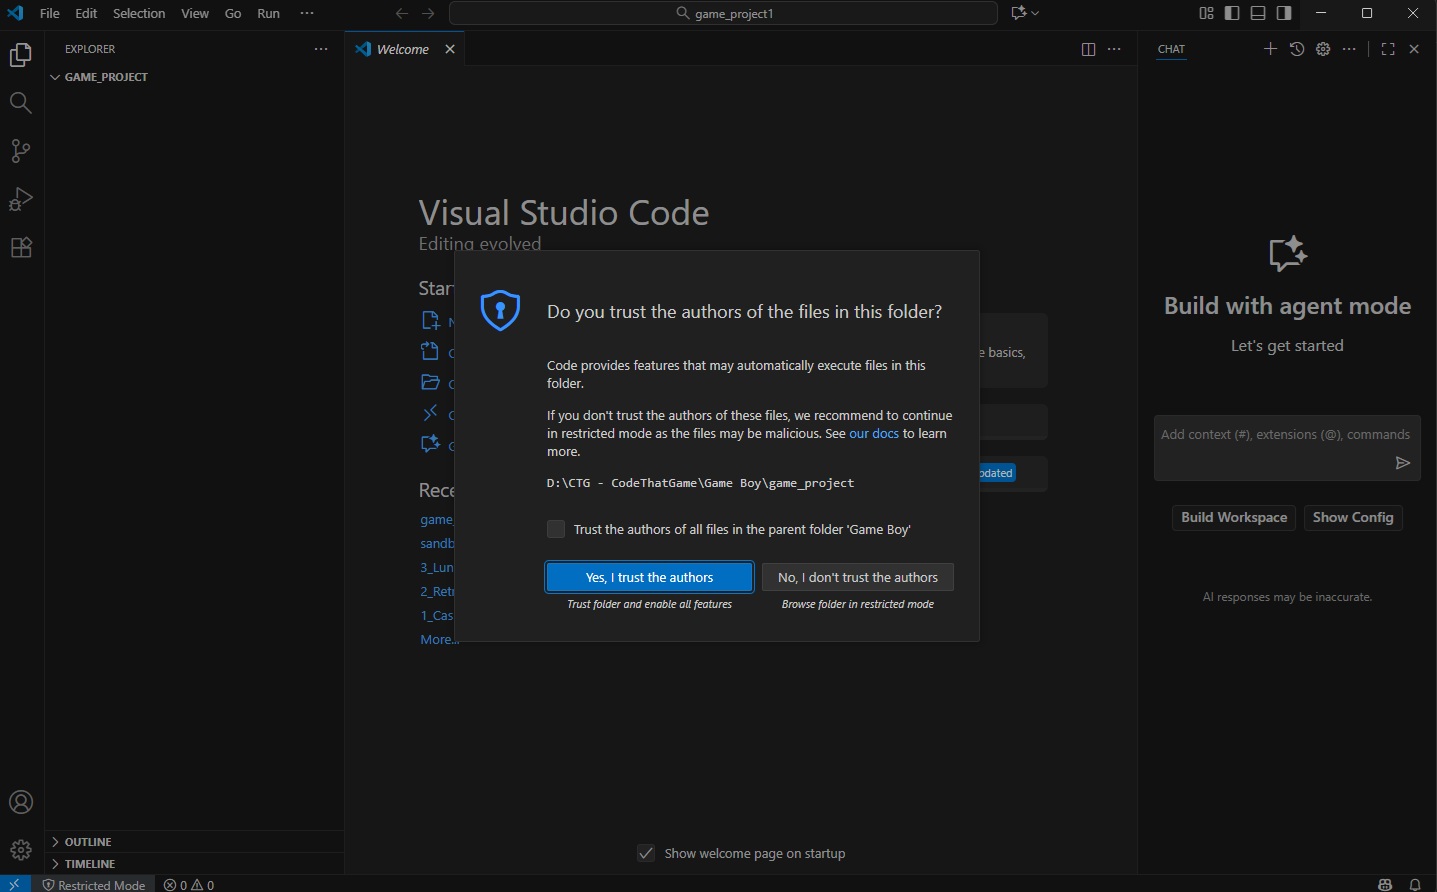Open the Source Control view
Screen dimensions: 1437x892
click(x=21, y=151)
